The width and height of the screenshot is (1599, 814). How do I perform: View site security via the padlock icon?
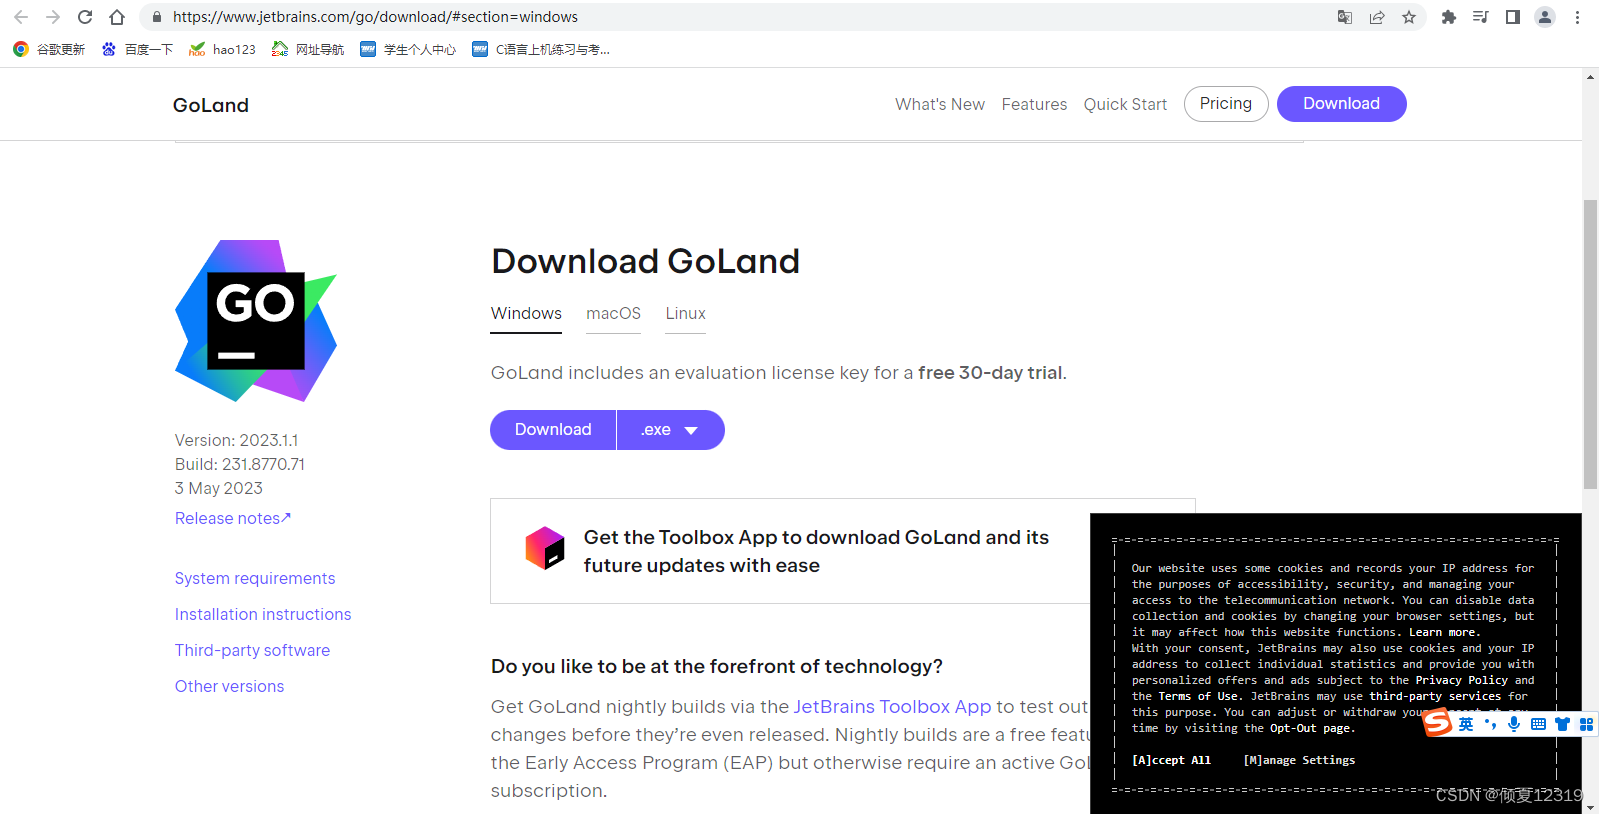tap(156, 17)
